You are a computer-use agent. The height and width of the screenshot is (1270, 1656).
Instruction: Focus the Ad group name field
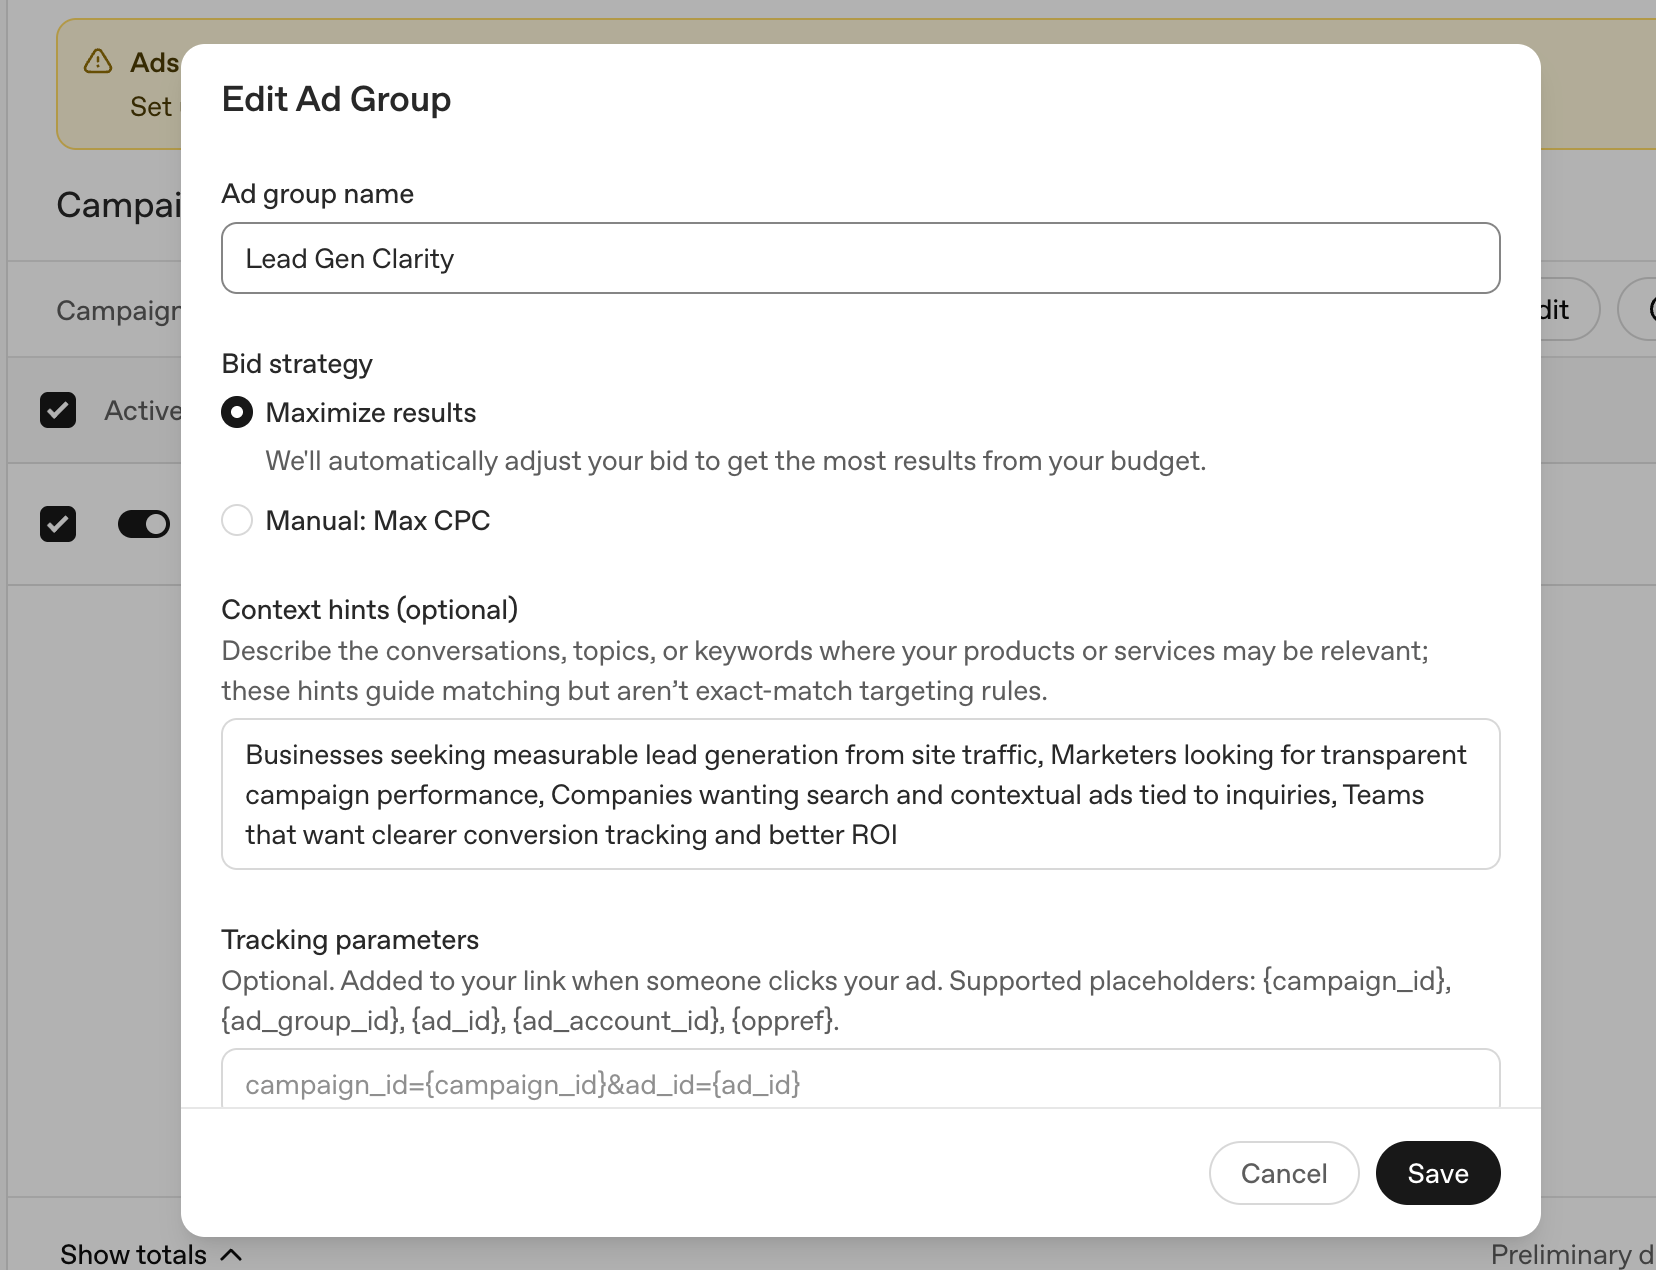click(860, 258)
